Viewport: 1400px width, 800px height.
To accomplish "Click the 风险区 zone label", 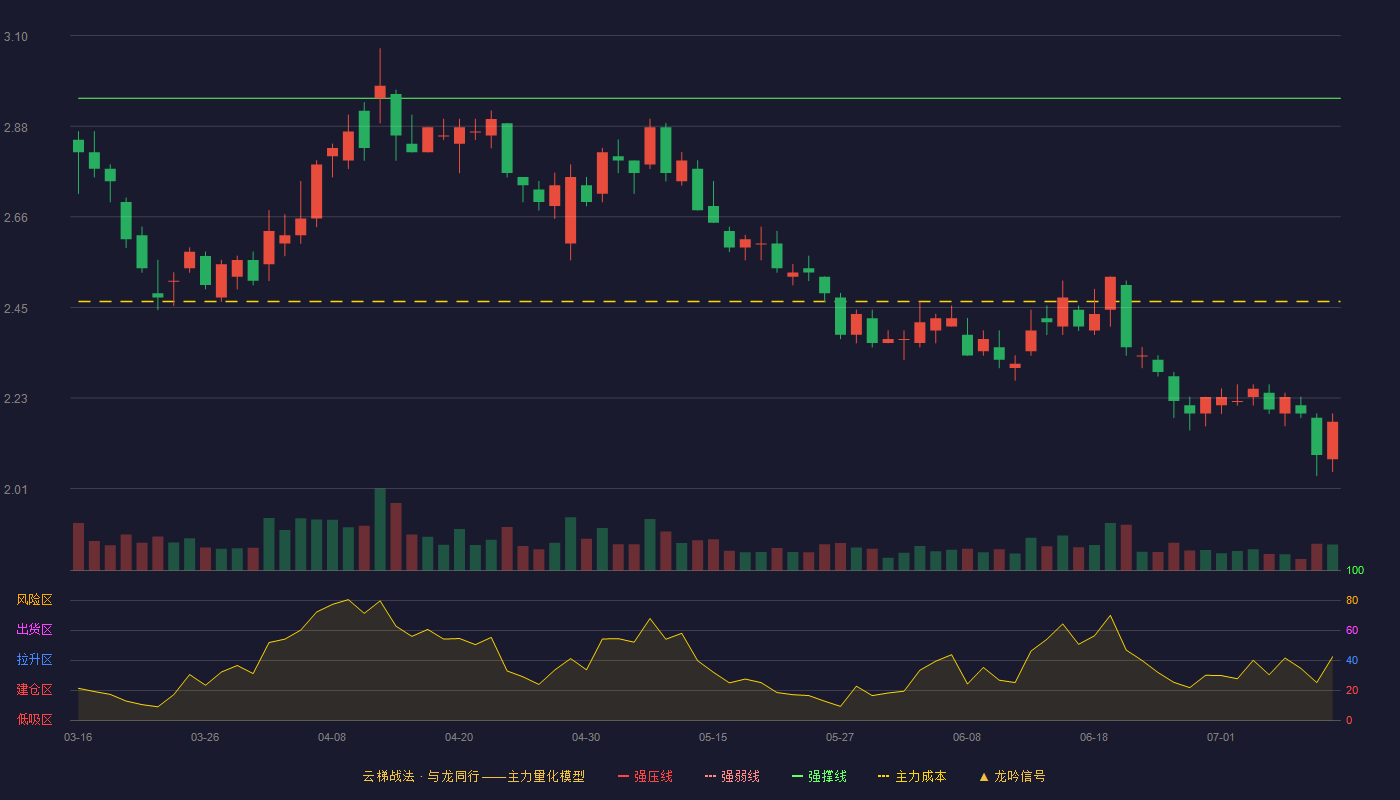I will (x=34, y=600).
